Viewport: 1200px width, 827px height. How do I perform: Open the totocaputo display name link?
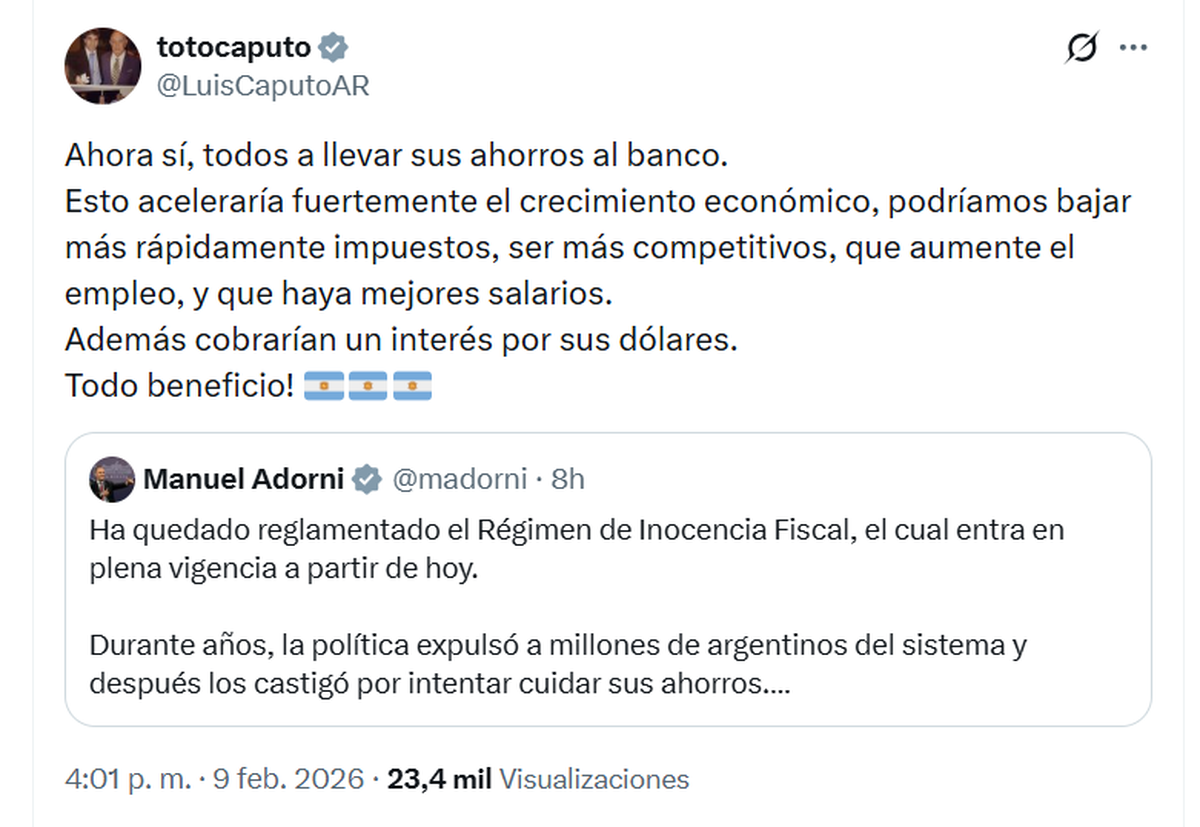click(235, 47)
